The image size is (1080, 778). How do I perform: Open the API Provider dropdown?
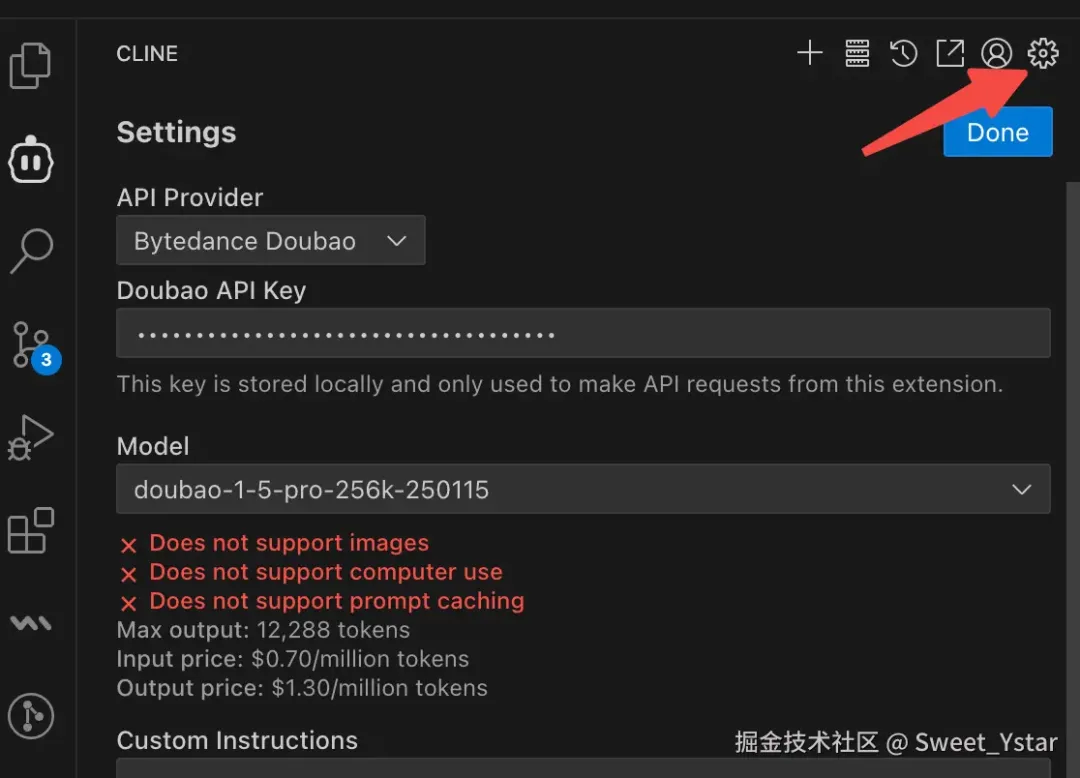tap(271, 241)
